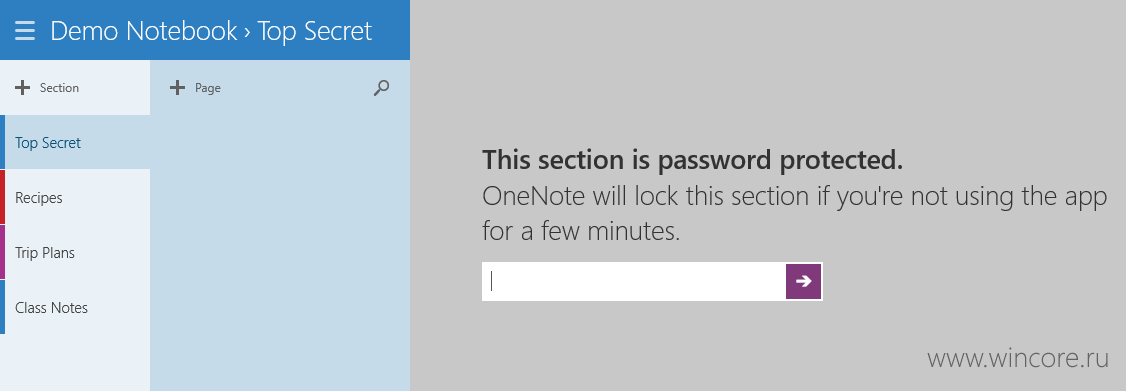Add a new Page label

(208, 88)
